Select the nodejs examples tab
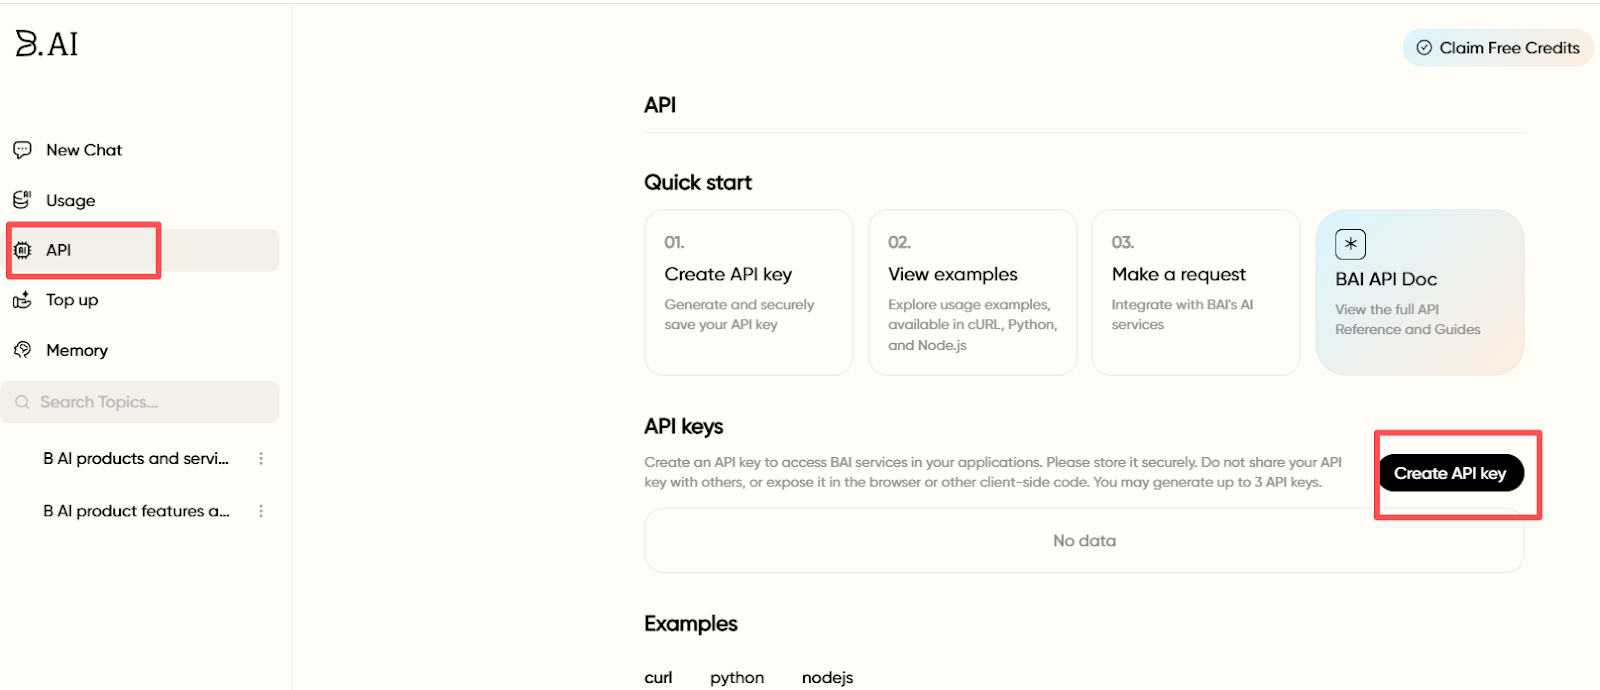Image resolution: width=1600 pixels, height=690 pixels. 827,677
